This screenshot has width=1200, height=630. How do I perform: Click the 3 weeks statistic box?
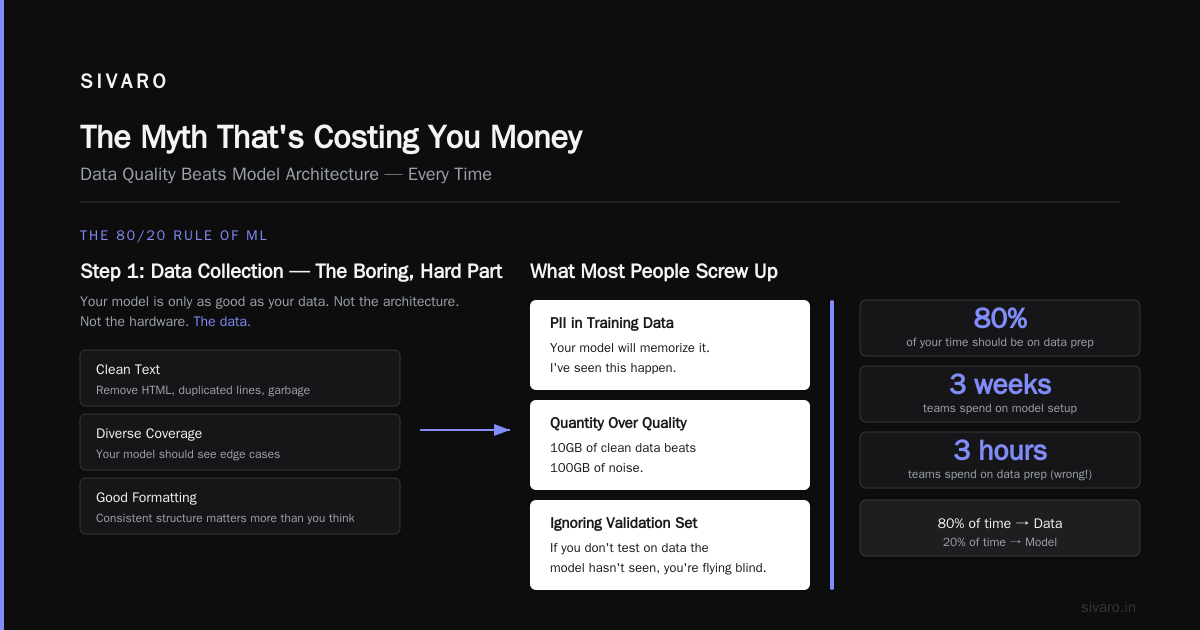pos(1000,394)
